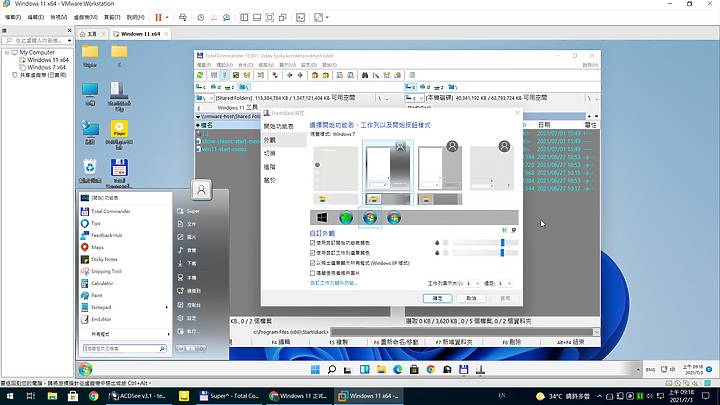Open Total Commander floppy icon in guest taskbar
This screenshot has height=405, width=720.
point(464,369)
